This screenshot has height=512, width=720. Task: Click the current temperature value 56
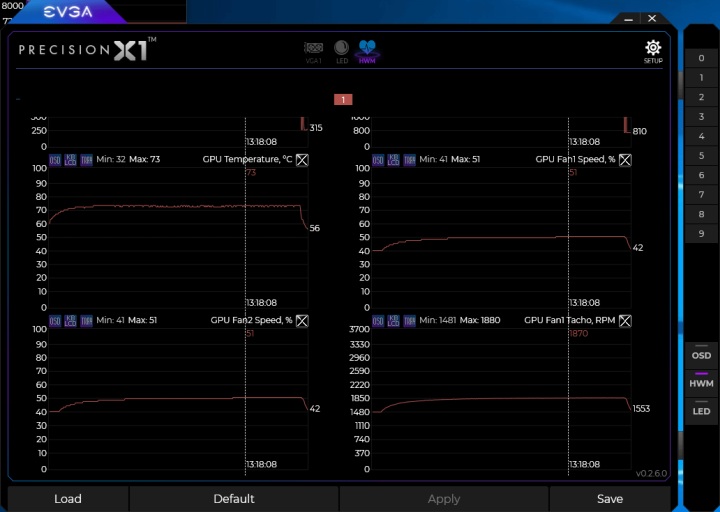pyautogui.click(x=315, y=228)
